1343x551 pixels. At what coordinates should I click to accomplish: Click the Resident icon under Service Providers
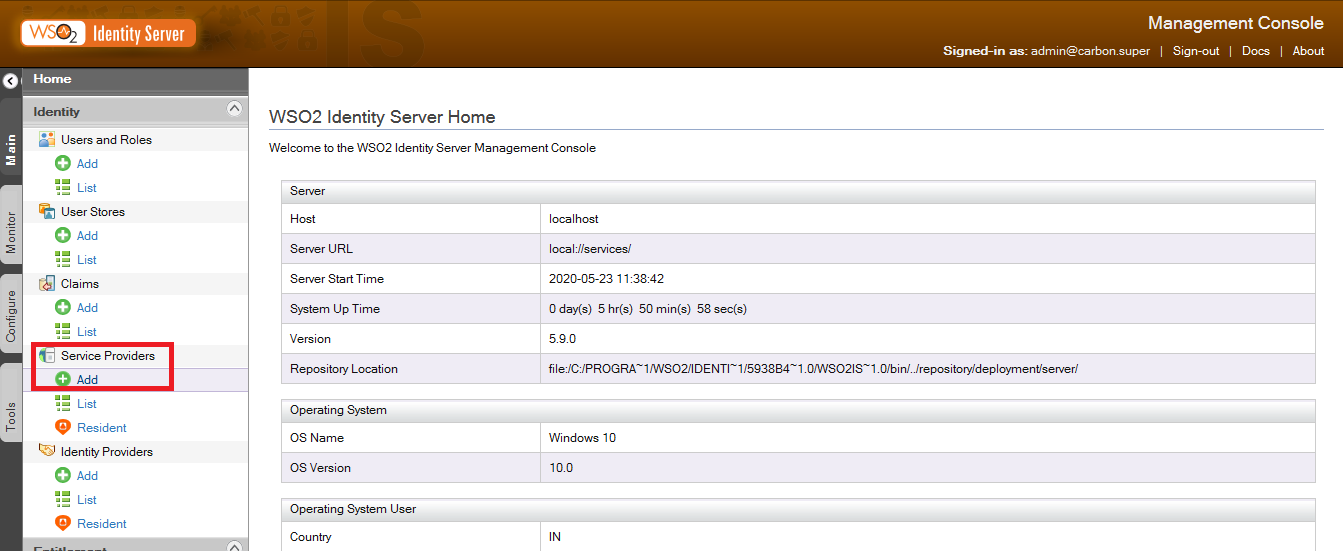[x=63, y=427]
